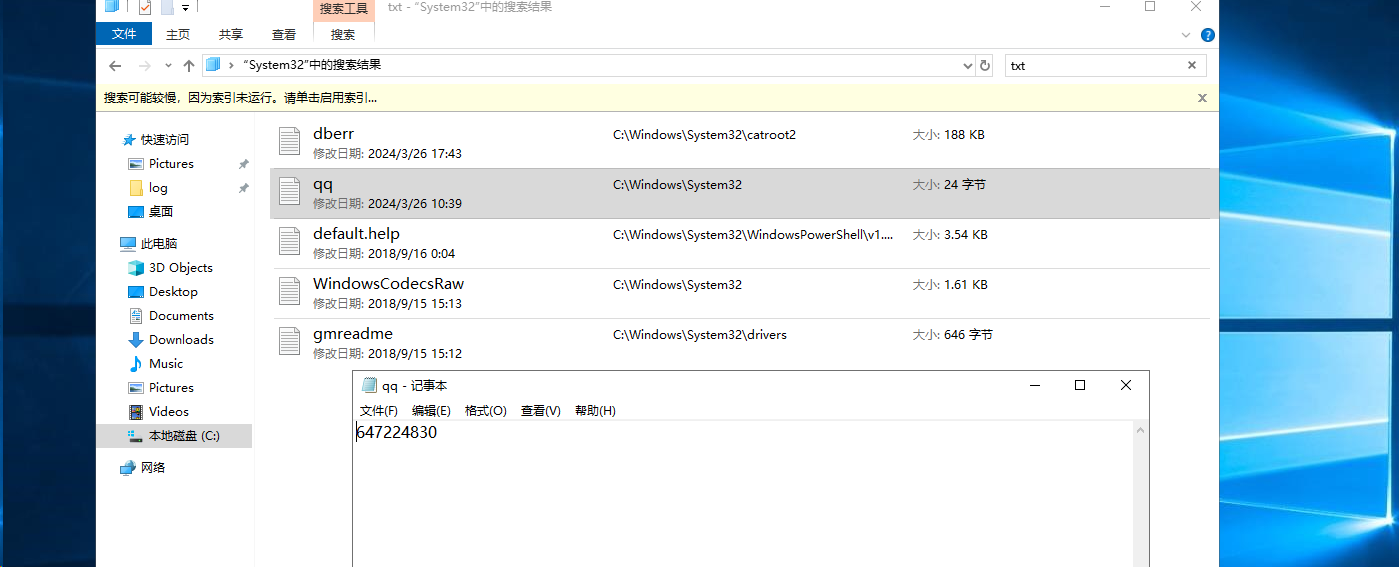Refresh the search results
The image size is (1399, 567).
click(985, 66)
